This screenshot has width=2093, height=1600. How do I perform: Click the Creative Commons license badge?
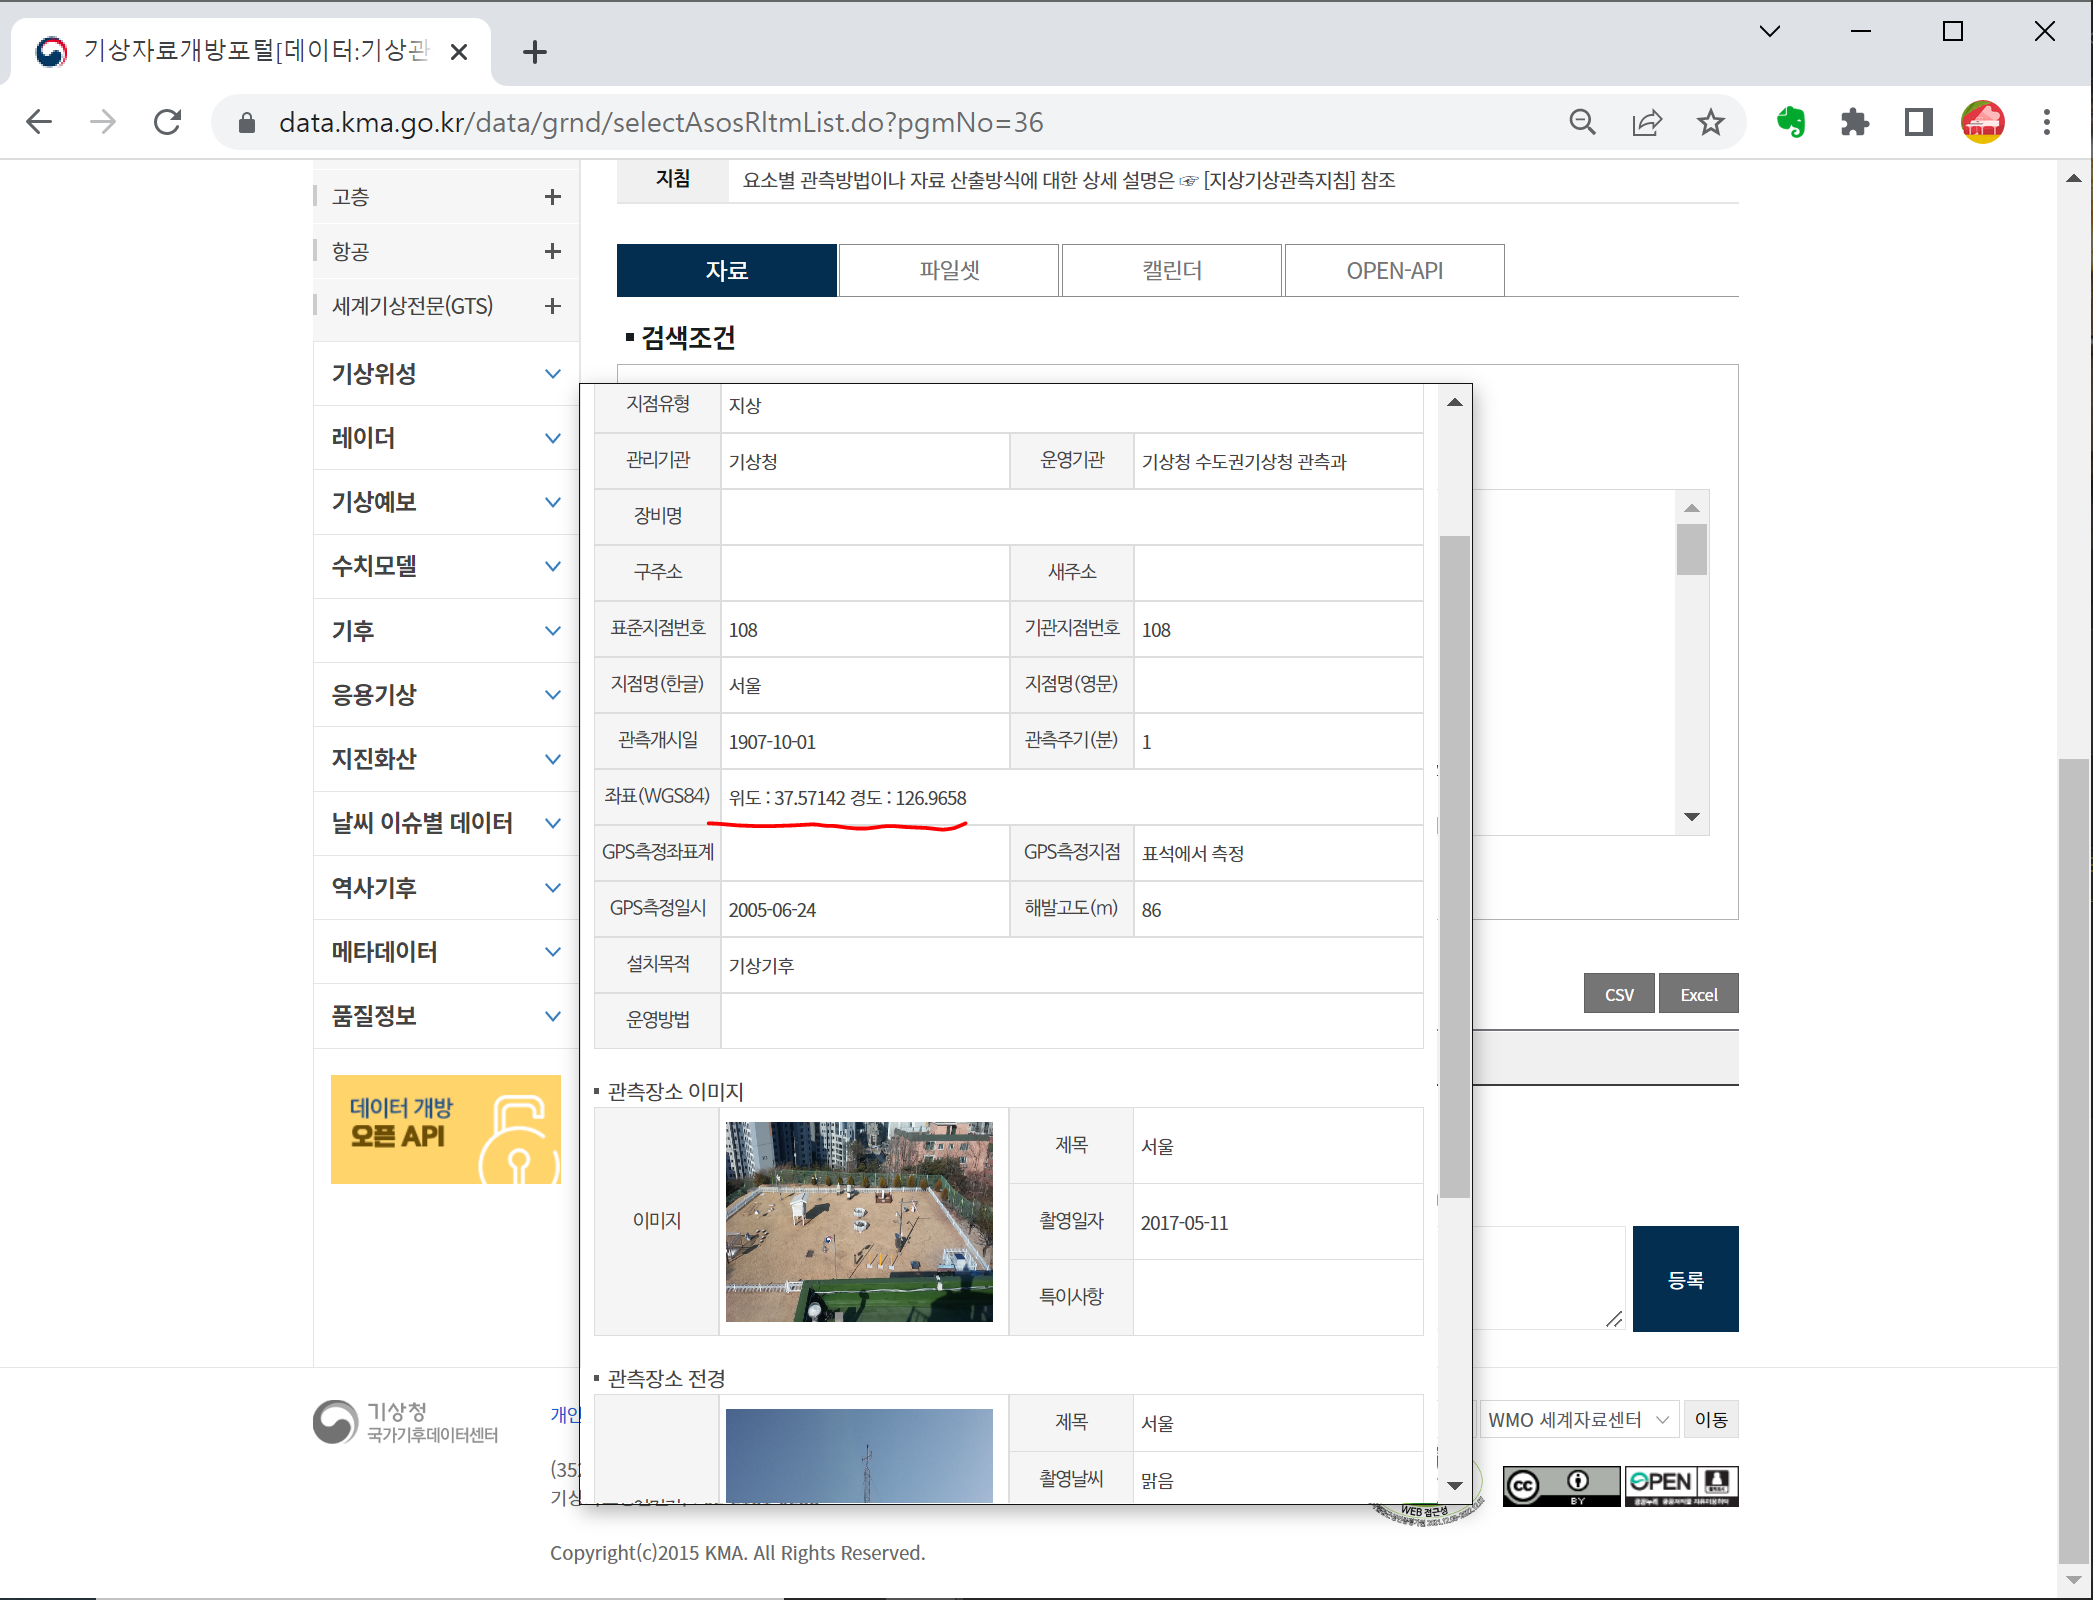click(1560, 1486)
